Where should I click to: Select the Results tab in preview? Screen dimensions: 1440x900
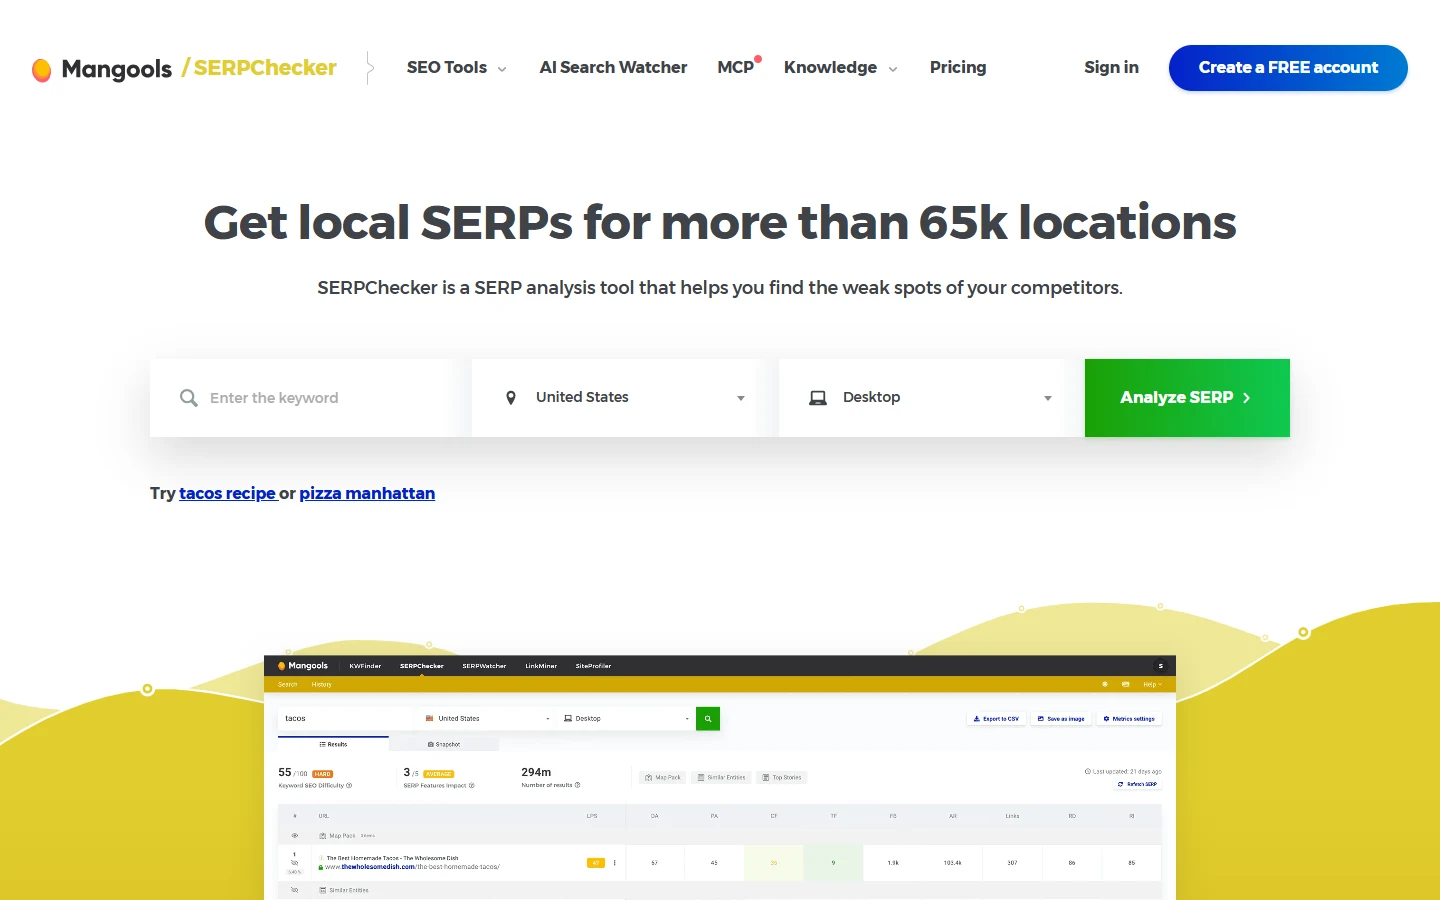coord(333,744)
